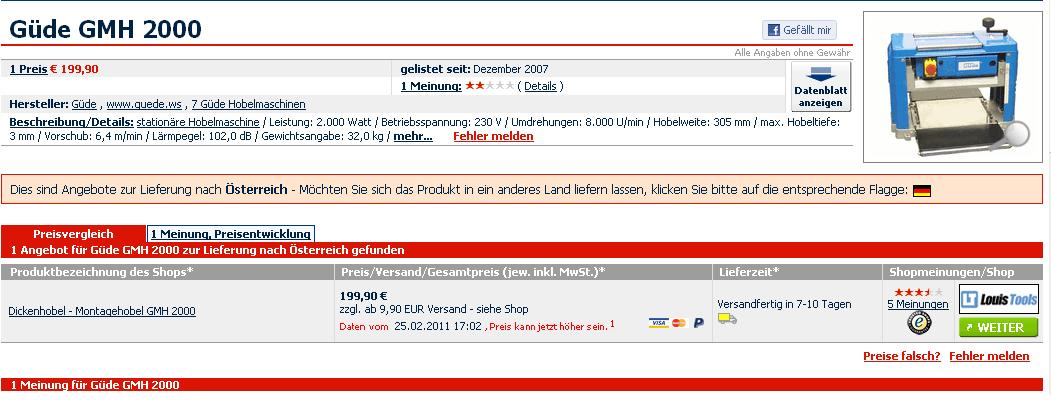The image size is (1051, 400).
Task: Click 'Beschreibung/Details:' heading link
Action: [x=72, y=123]
